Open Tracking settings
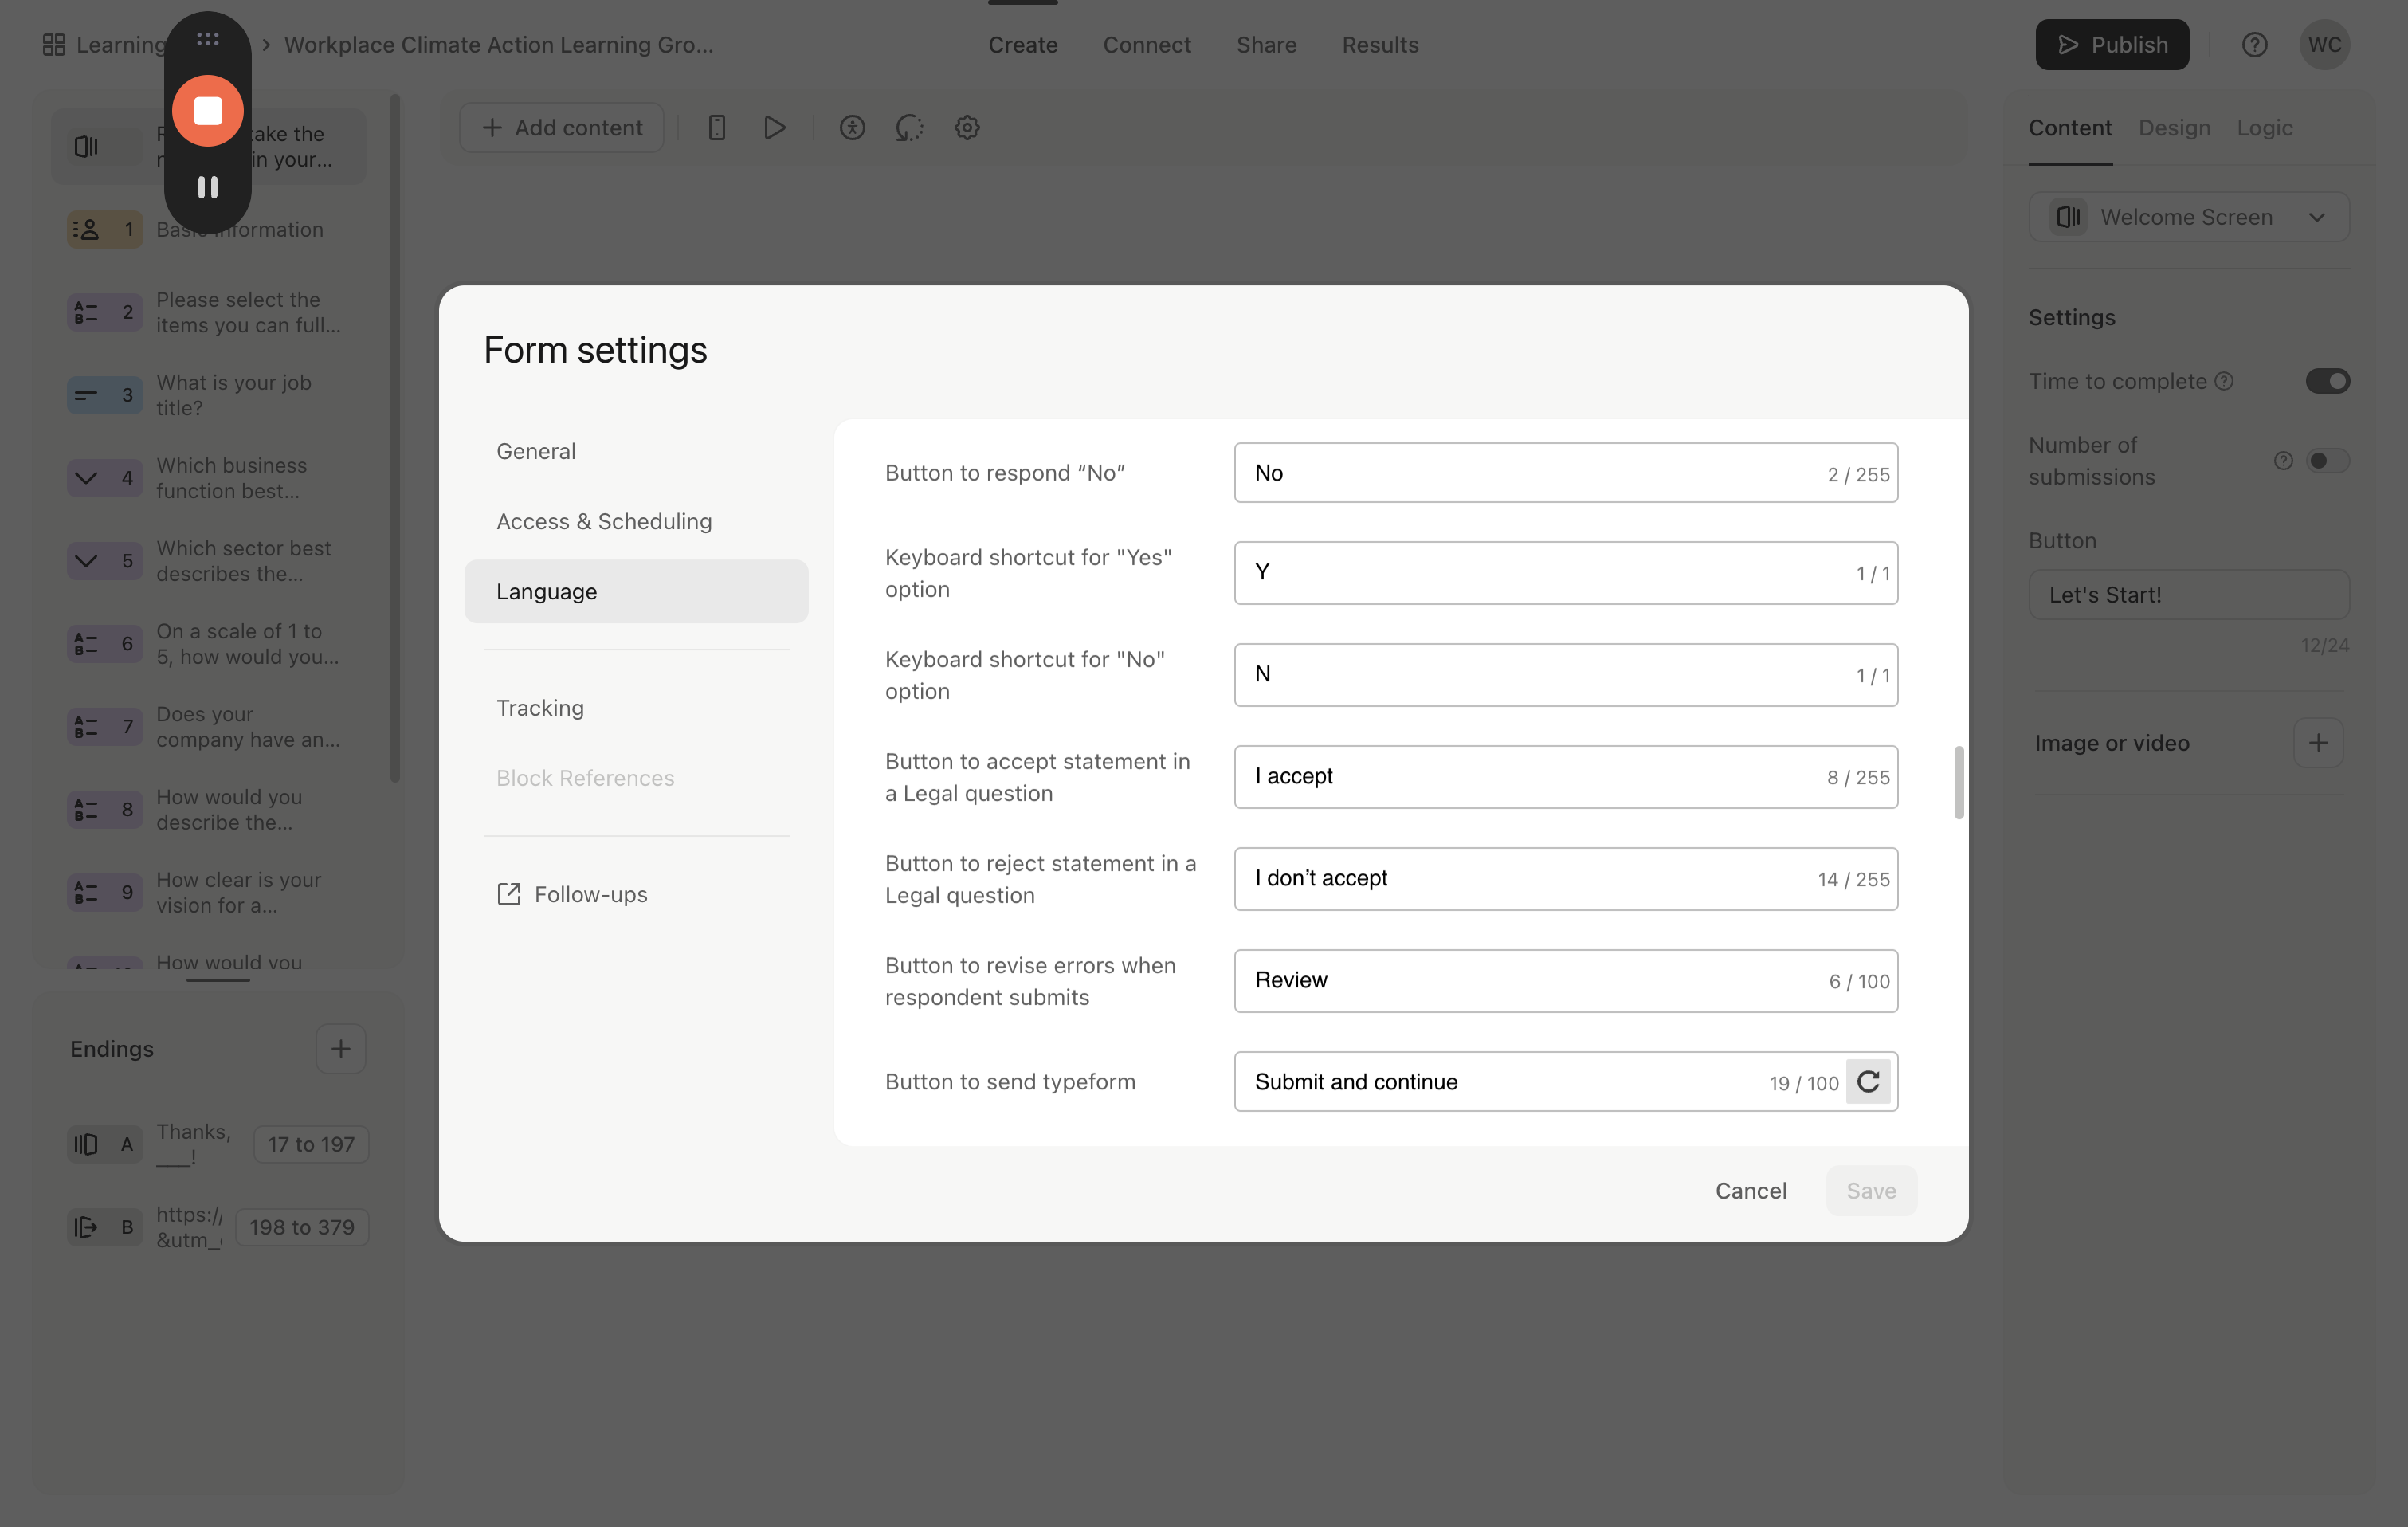Image resolution: width=2408 pixels, height=1527 pixels. [x=636, y=708]
